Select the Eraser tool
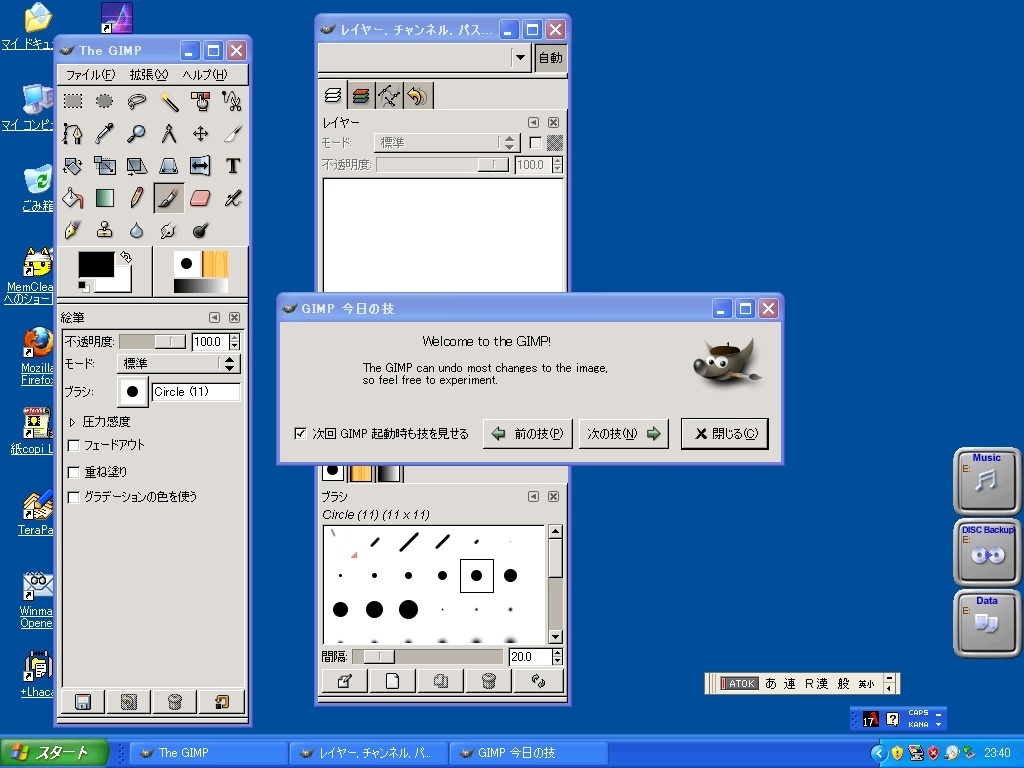1024x768 pixels. tap(200, 198)
